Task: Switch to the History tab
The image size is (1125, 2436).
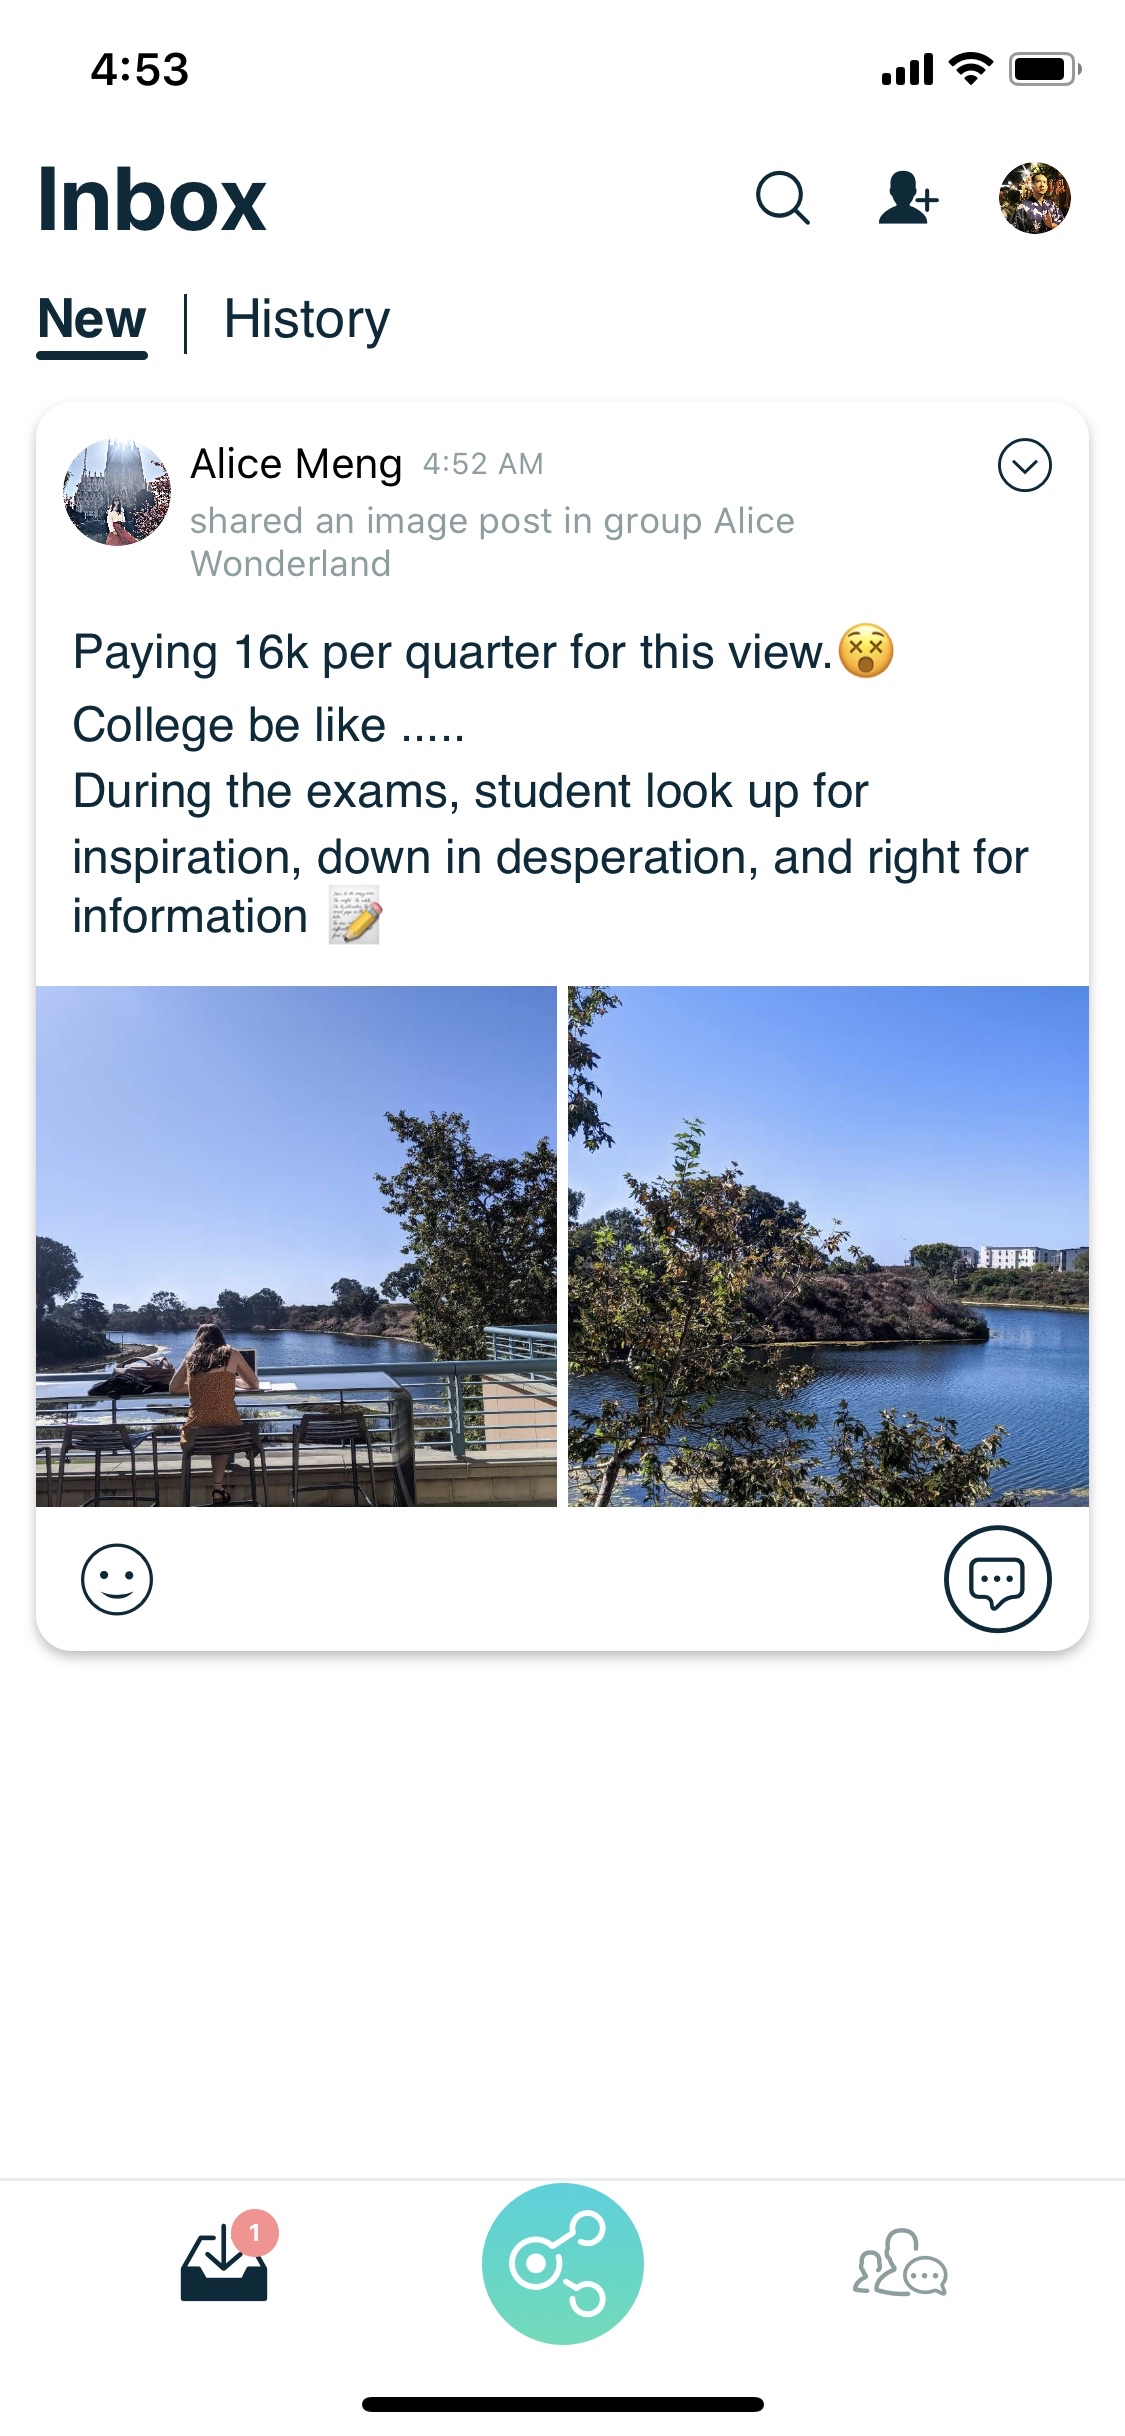Action: click(306, 320)
